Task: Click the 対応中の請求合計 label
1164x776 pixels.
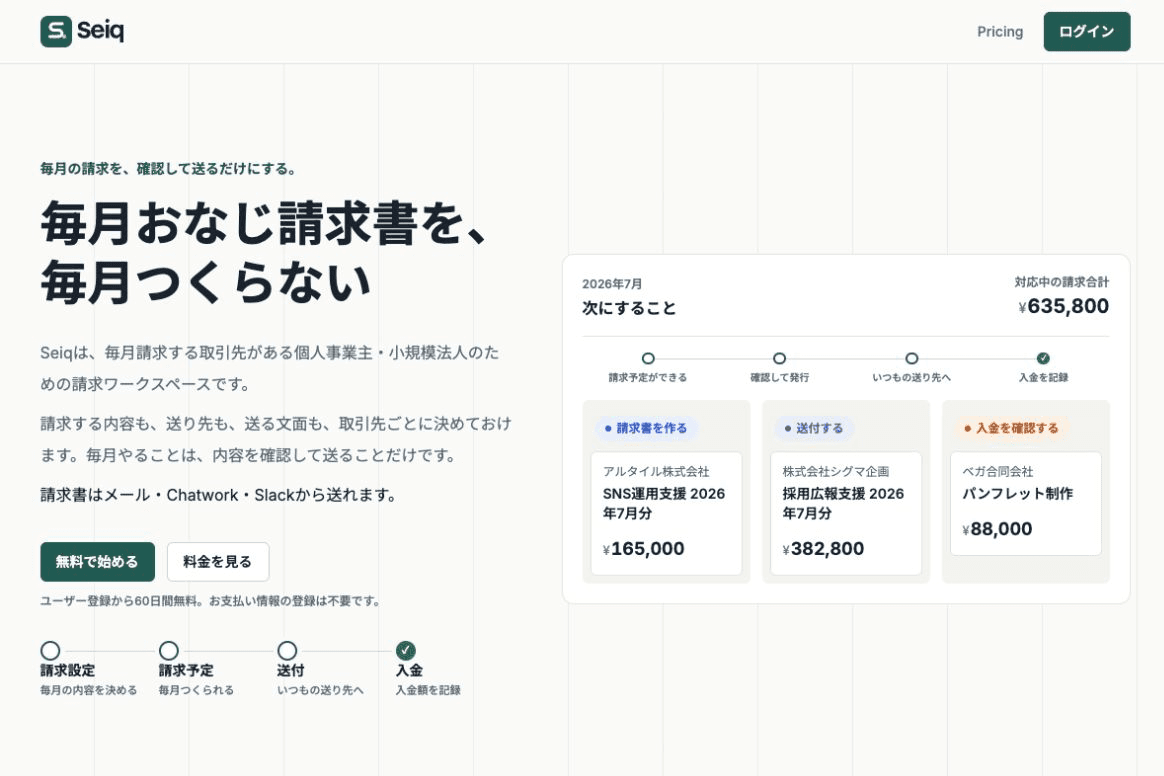Action: click(x=1062, y=282)
